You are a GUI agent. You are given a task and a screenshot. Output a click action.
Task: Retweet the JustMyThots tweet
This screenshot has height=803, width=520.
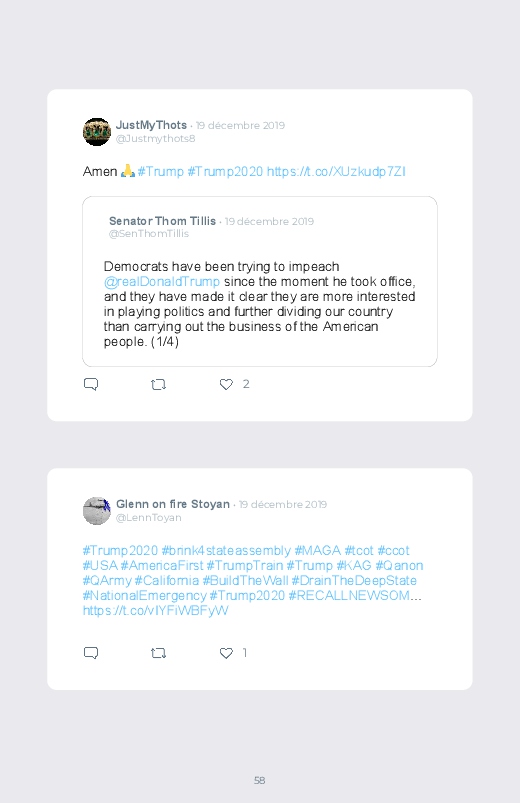click(158, 384)
